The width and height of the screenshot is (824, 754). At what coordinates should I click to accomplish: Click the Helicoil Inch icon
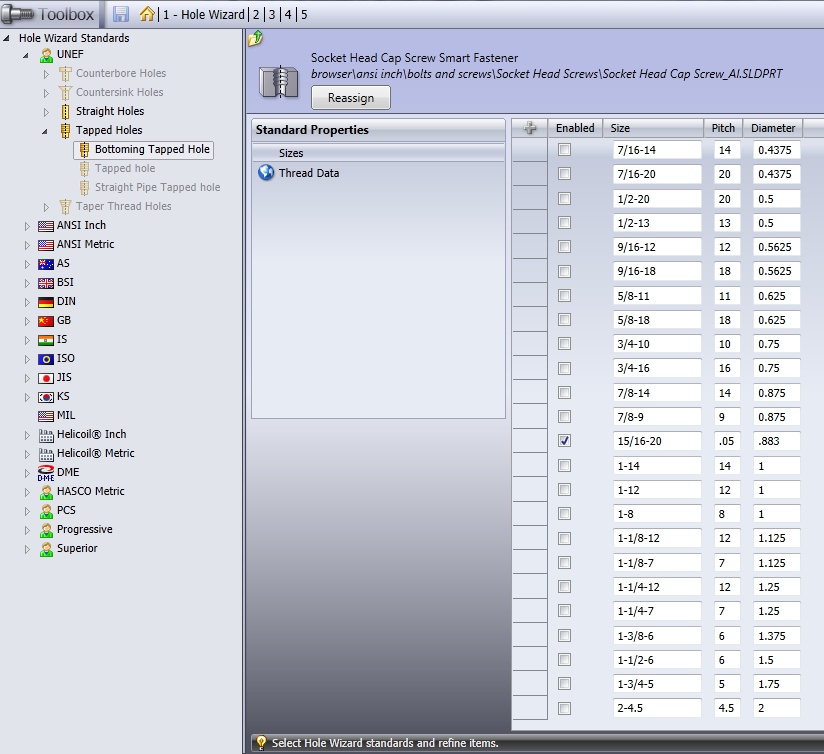pyautogui.click(x=46, y=435)
